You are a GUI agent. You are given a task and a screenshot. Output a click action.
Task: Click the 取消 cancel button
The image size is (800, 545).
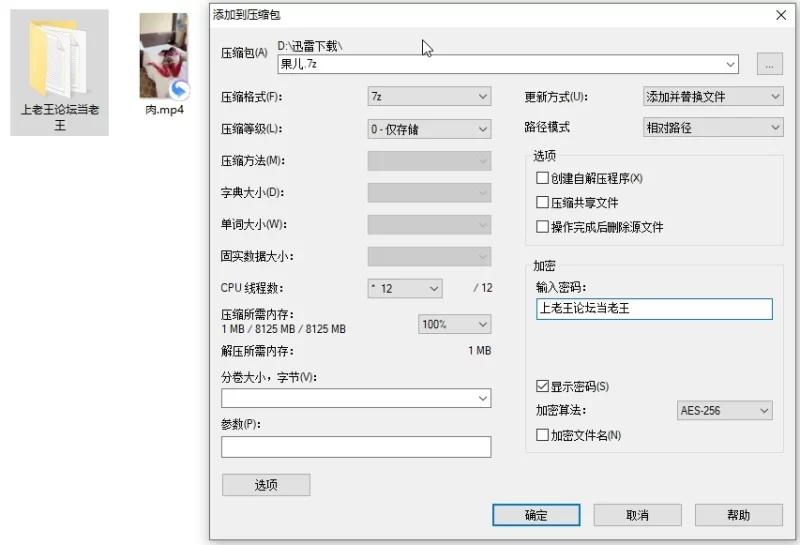(x=637, y=515)
